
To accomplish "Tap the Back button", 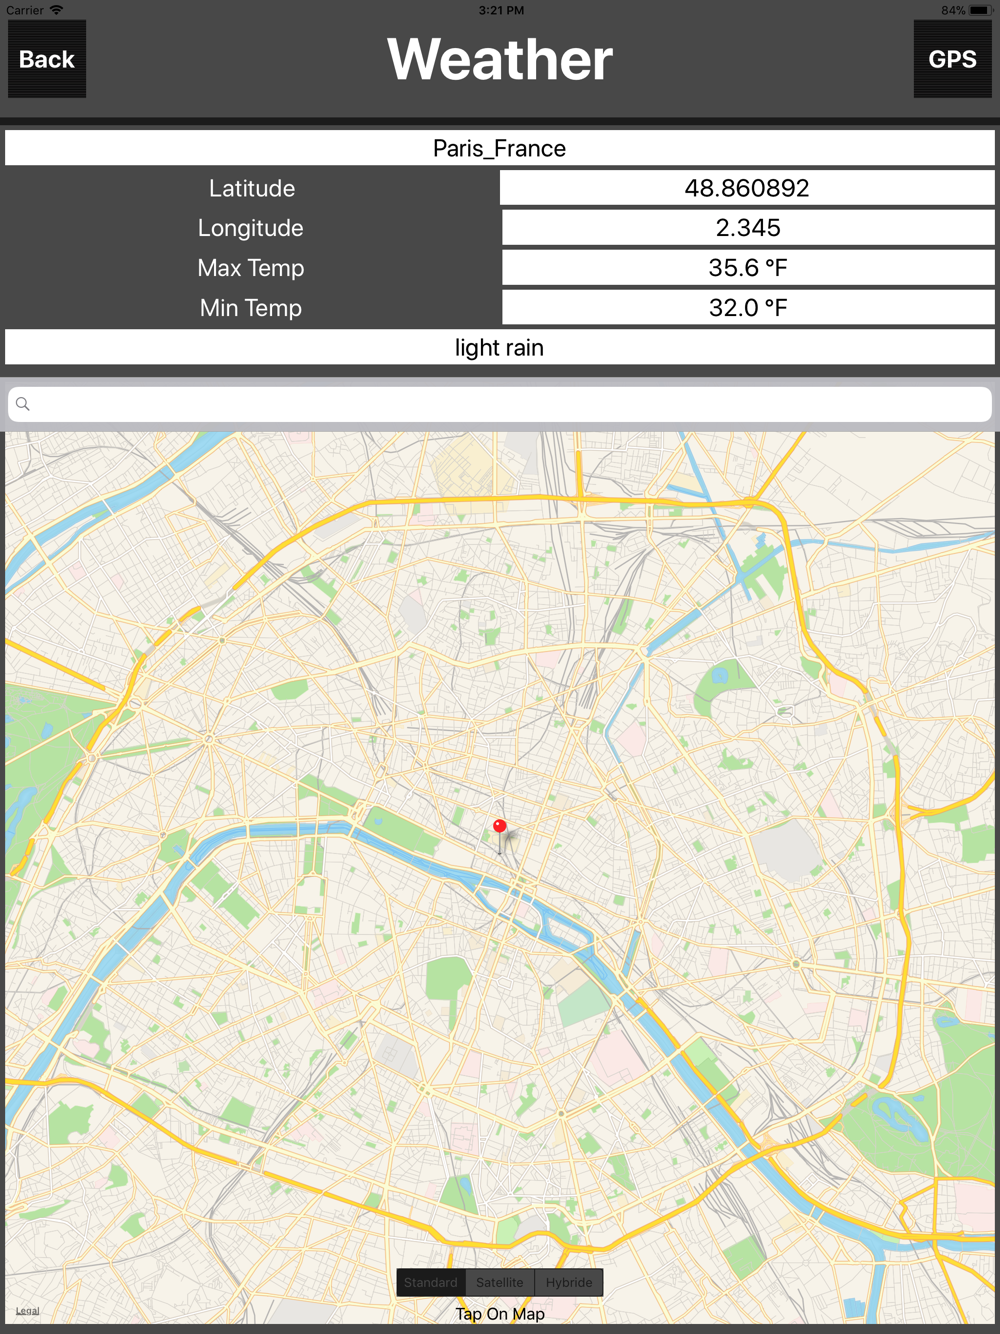I will [47, 59].
